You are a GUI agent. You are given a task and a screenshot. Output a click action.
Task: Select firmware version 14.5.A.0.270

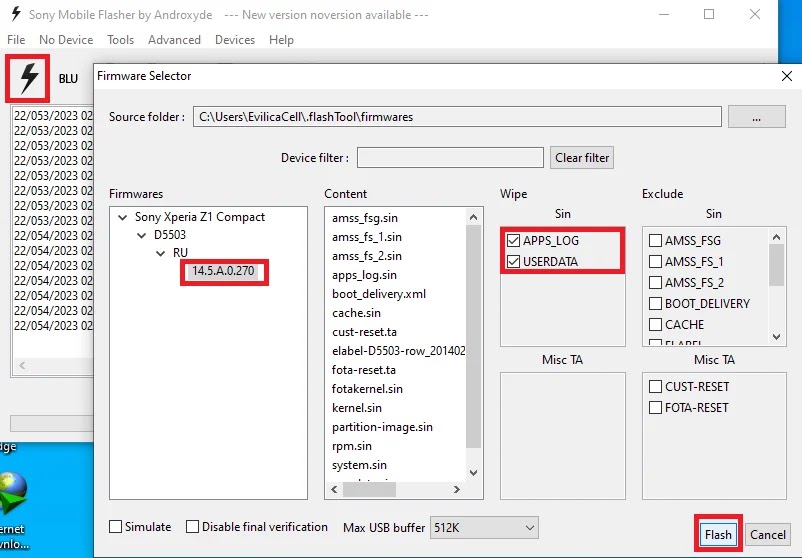click(x=224, y=272)
